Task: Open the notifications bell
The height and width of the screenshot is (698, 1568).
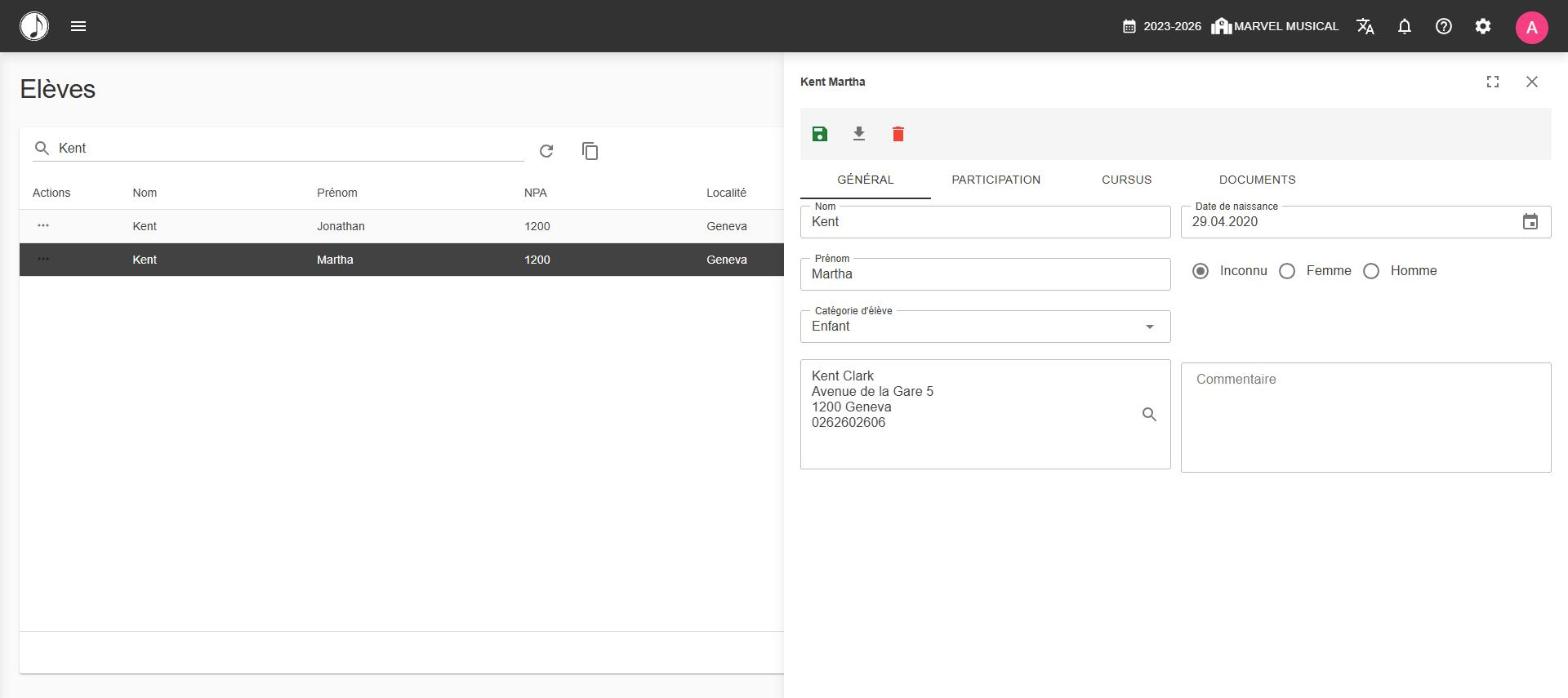Action: [x=1404, y=26]
